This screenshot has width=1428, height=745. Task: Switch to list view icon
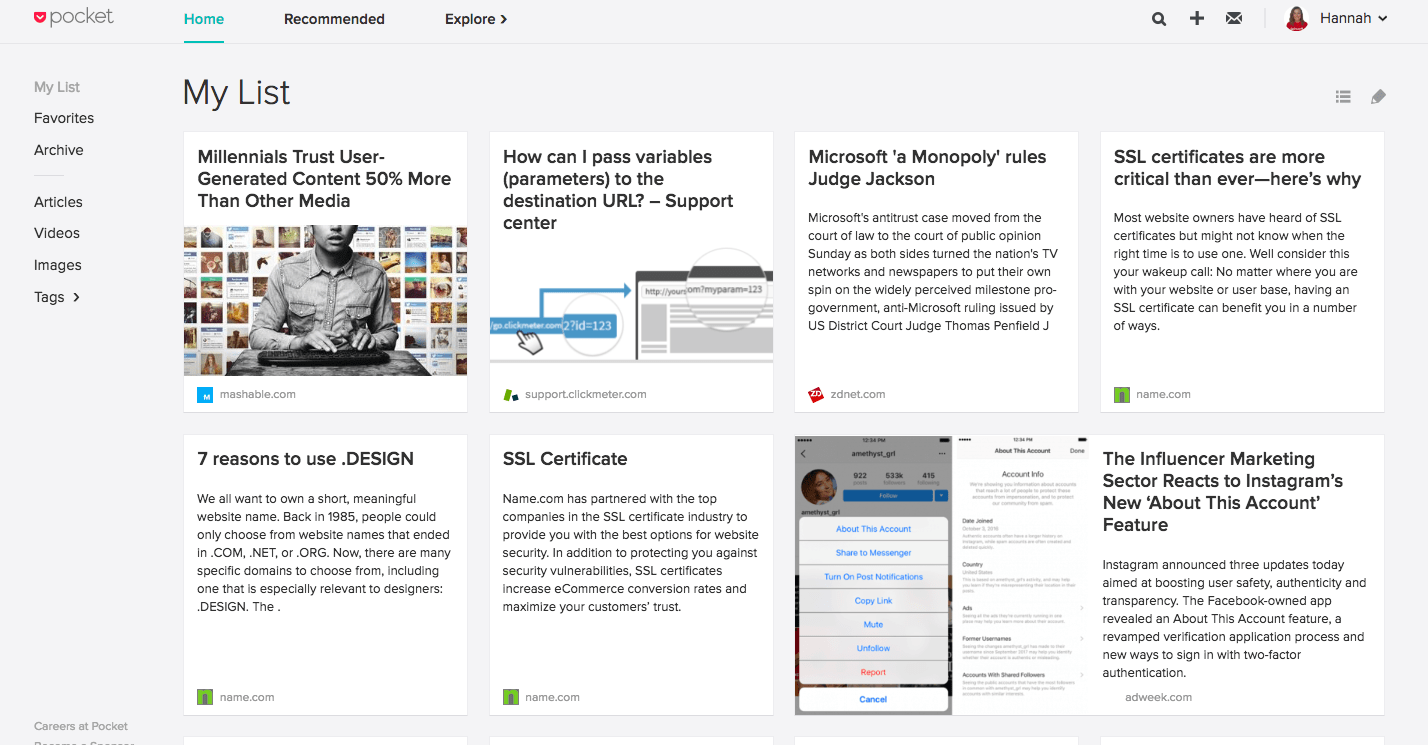coord(1343,97)
